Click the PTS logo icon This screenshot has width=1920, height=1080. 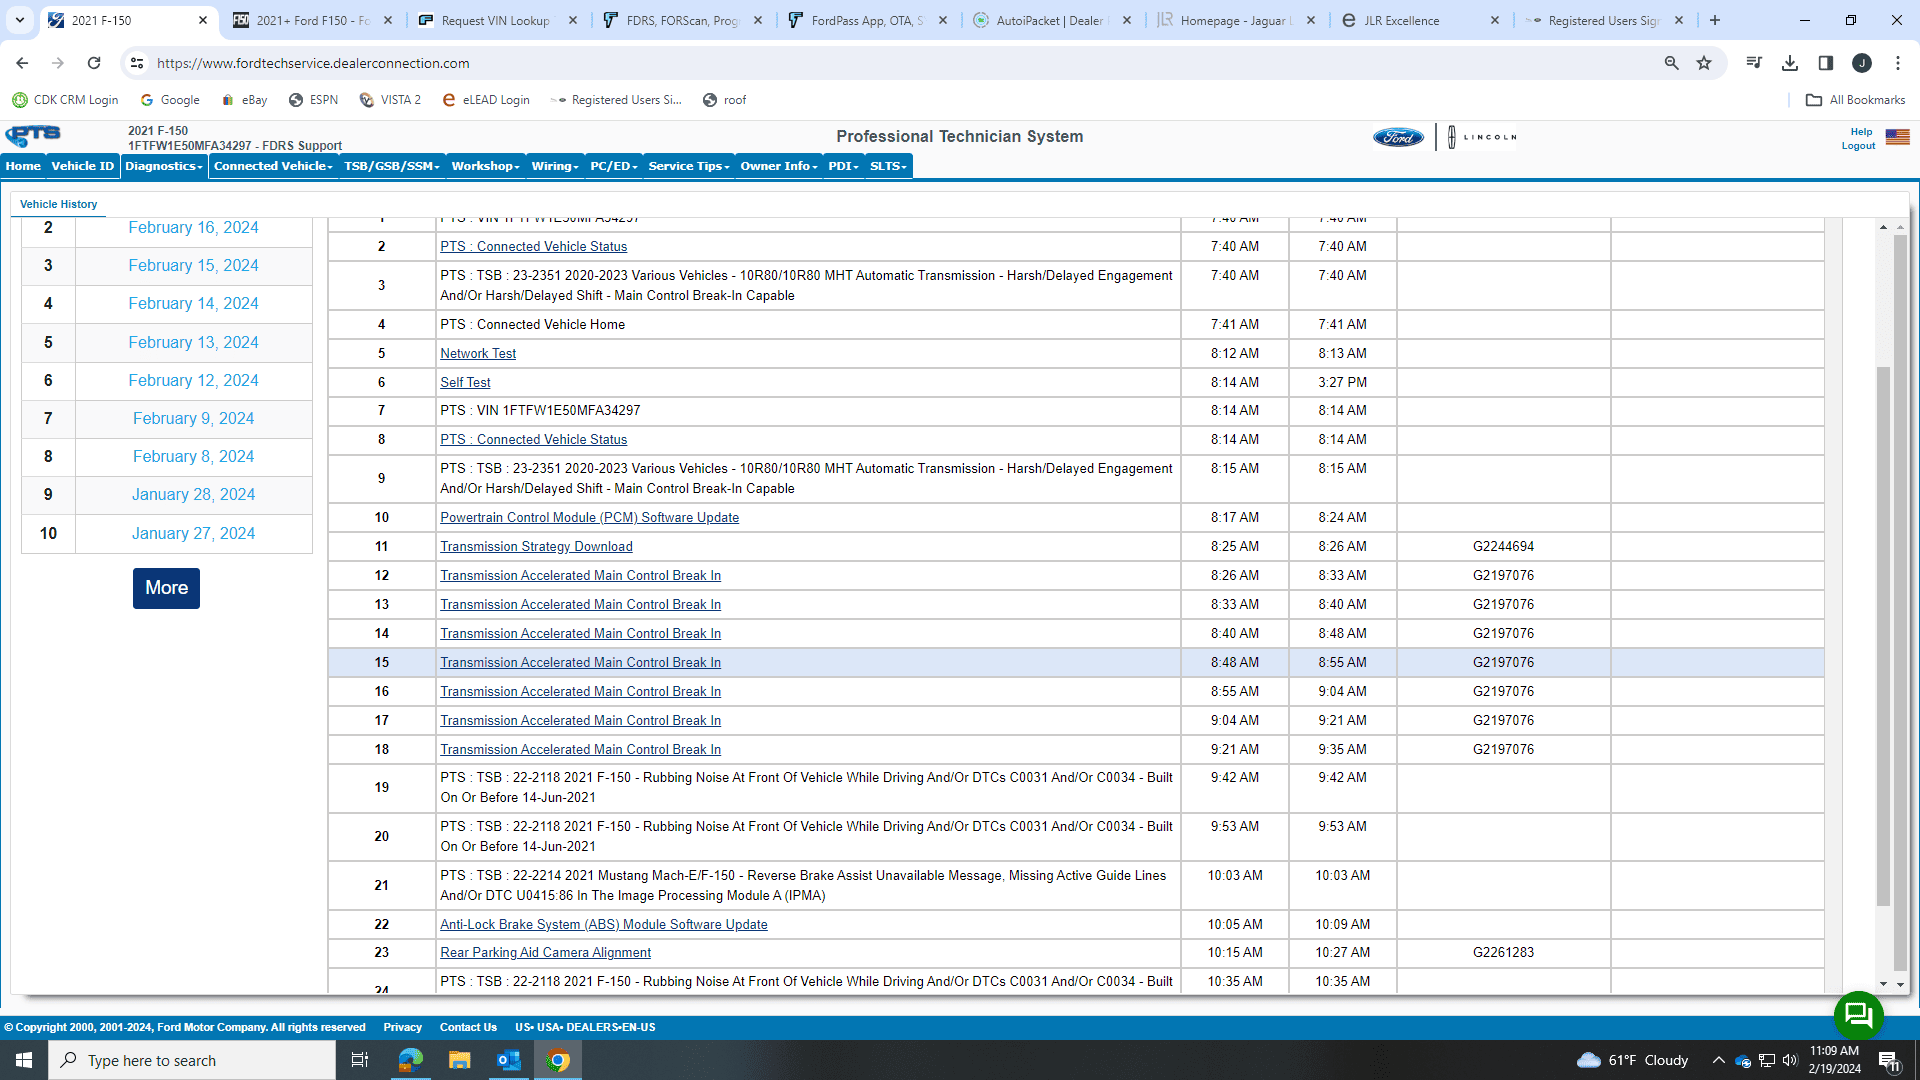pyautogui.click(x=33, y=135)
